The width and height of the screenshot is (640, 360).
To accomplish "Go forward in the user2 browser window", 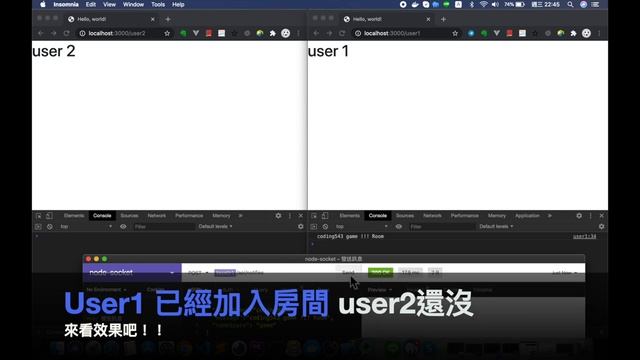I will pos(53,33).
